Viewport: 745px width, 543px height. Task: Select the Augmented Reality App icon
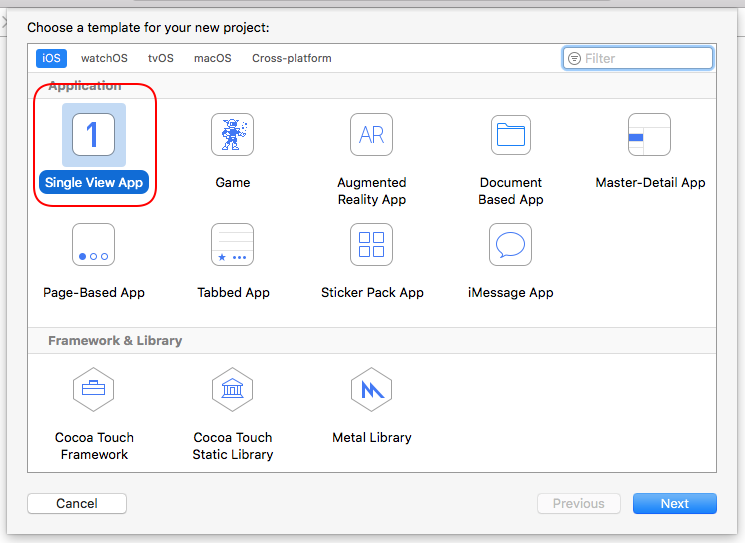click(371, 135)
